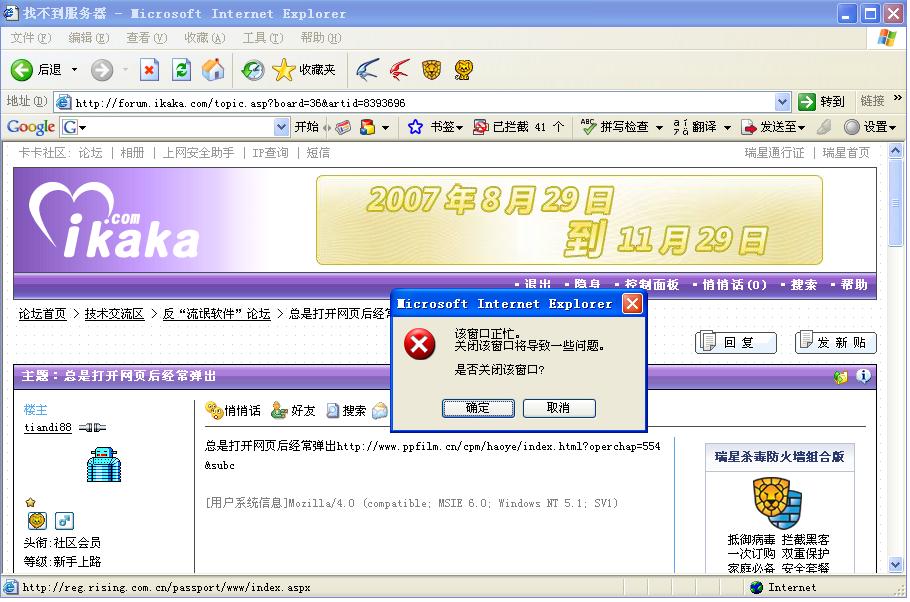Open the tiandi88 username link
This screenshot has height=602, width=910.
[48, 428]
